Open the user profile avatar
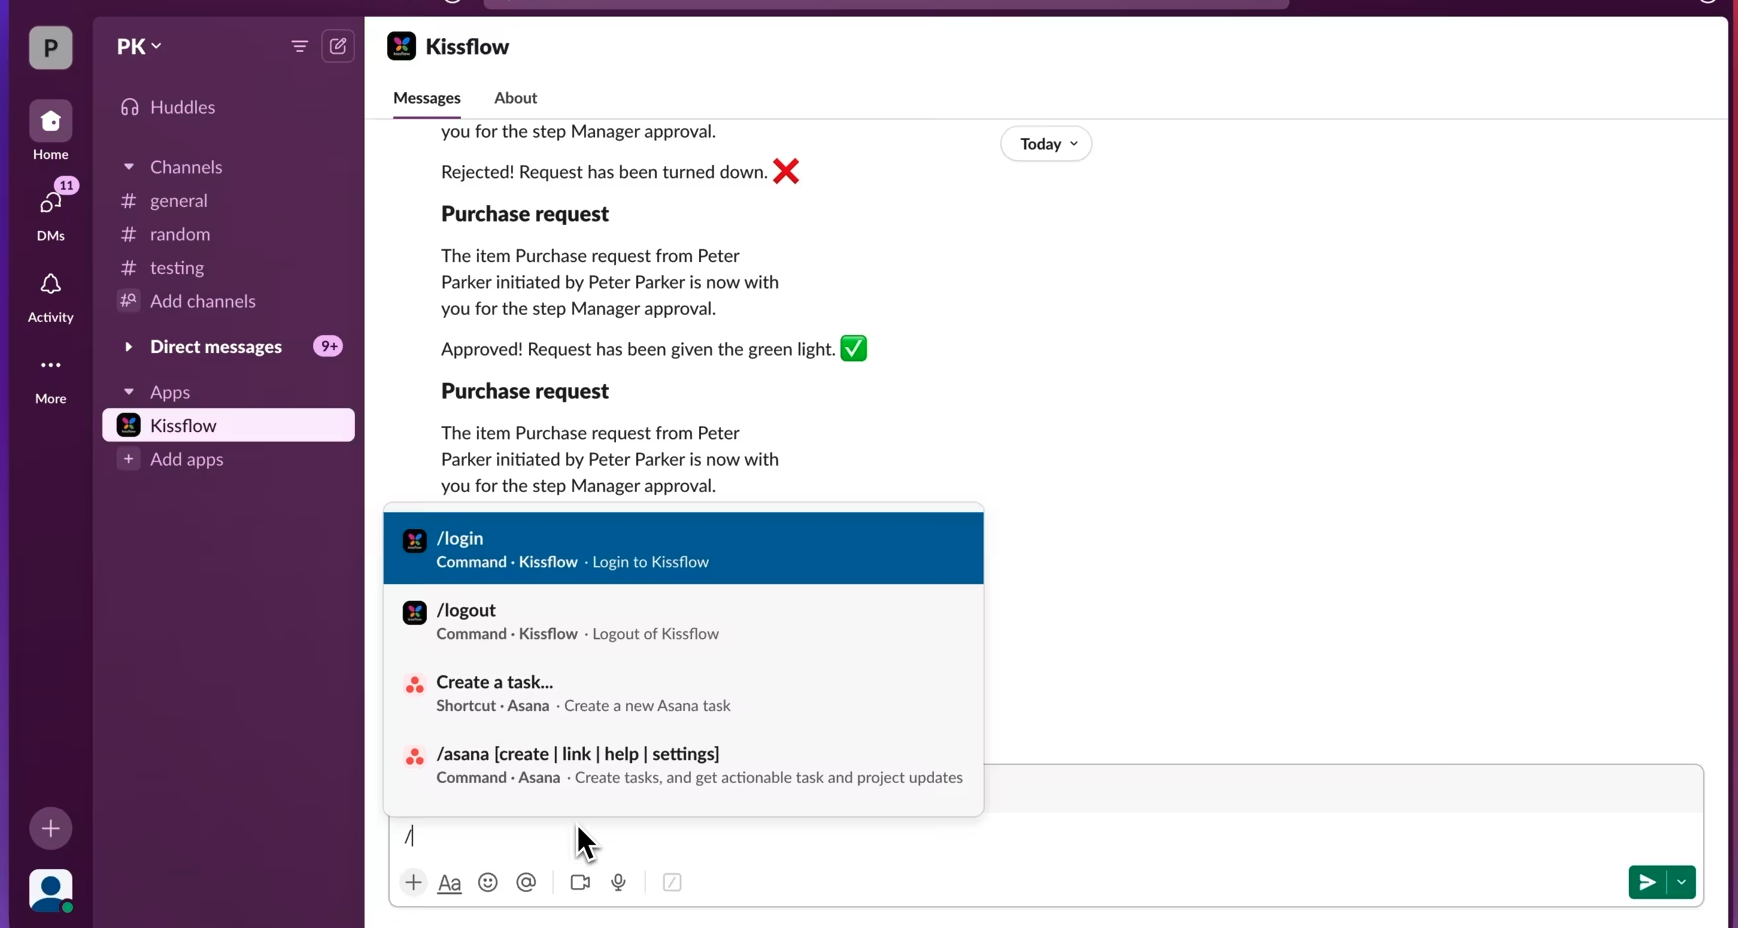The image size is (1738, 928). pos(50,890)
